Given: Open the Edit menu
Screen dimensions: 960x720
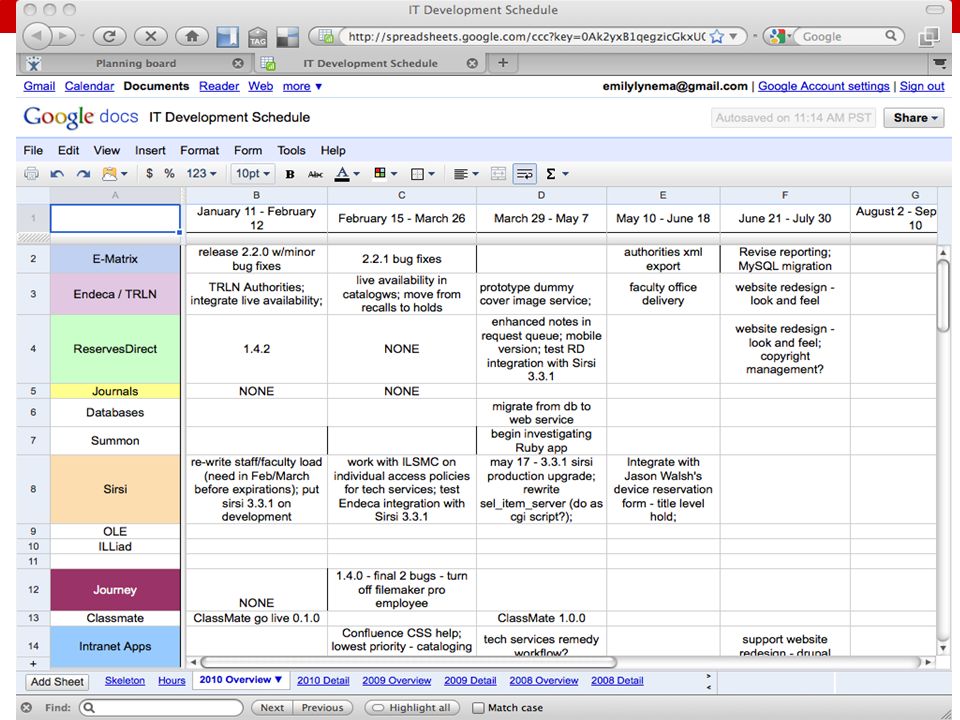Looking at the screenshot, I should [69, 151].
